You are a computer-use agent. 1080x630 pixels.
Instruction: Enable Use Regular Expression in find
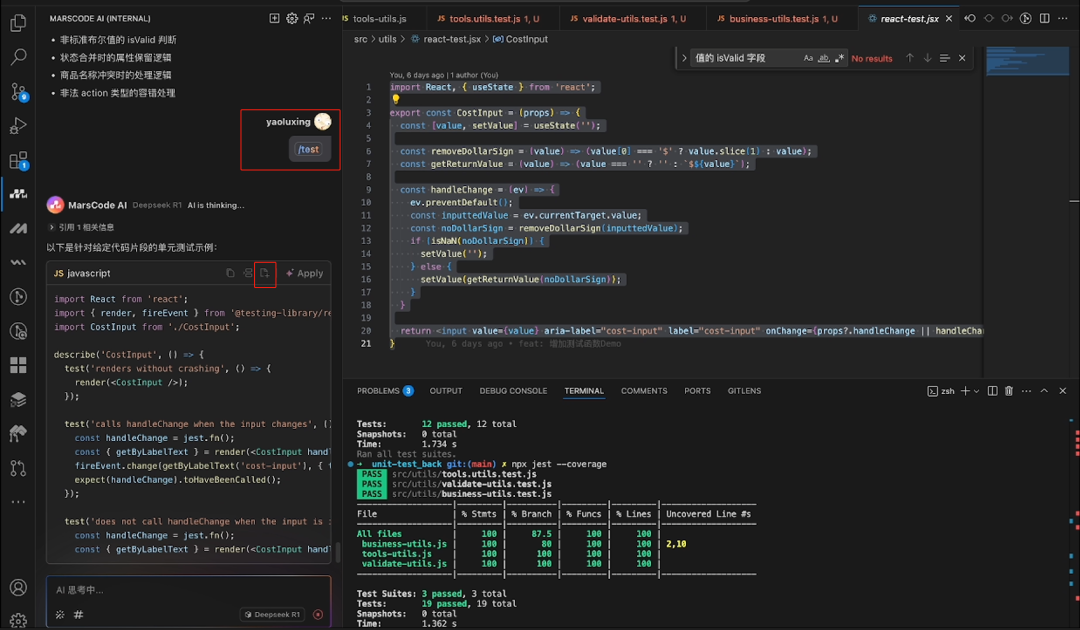840,58
